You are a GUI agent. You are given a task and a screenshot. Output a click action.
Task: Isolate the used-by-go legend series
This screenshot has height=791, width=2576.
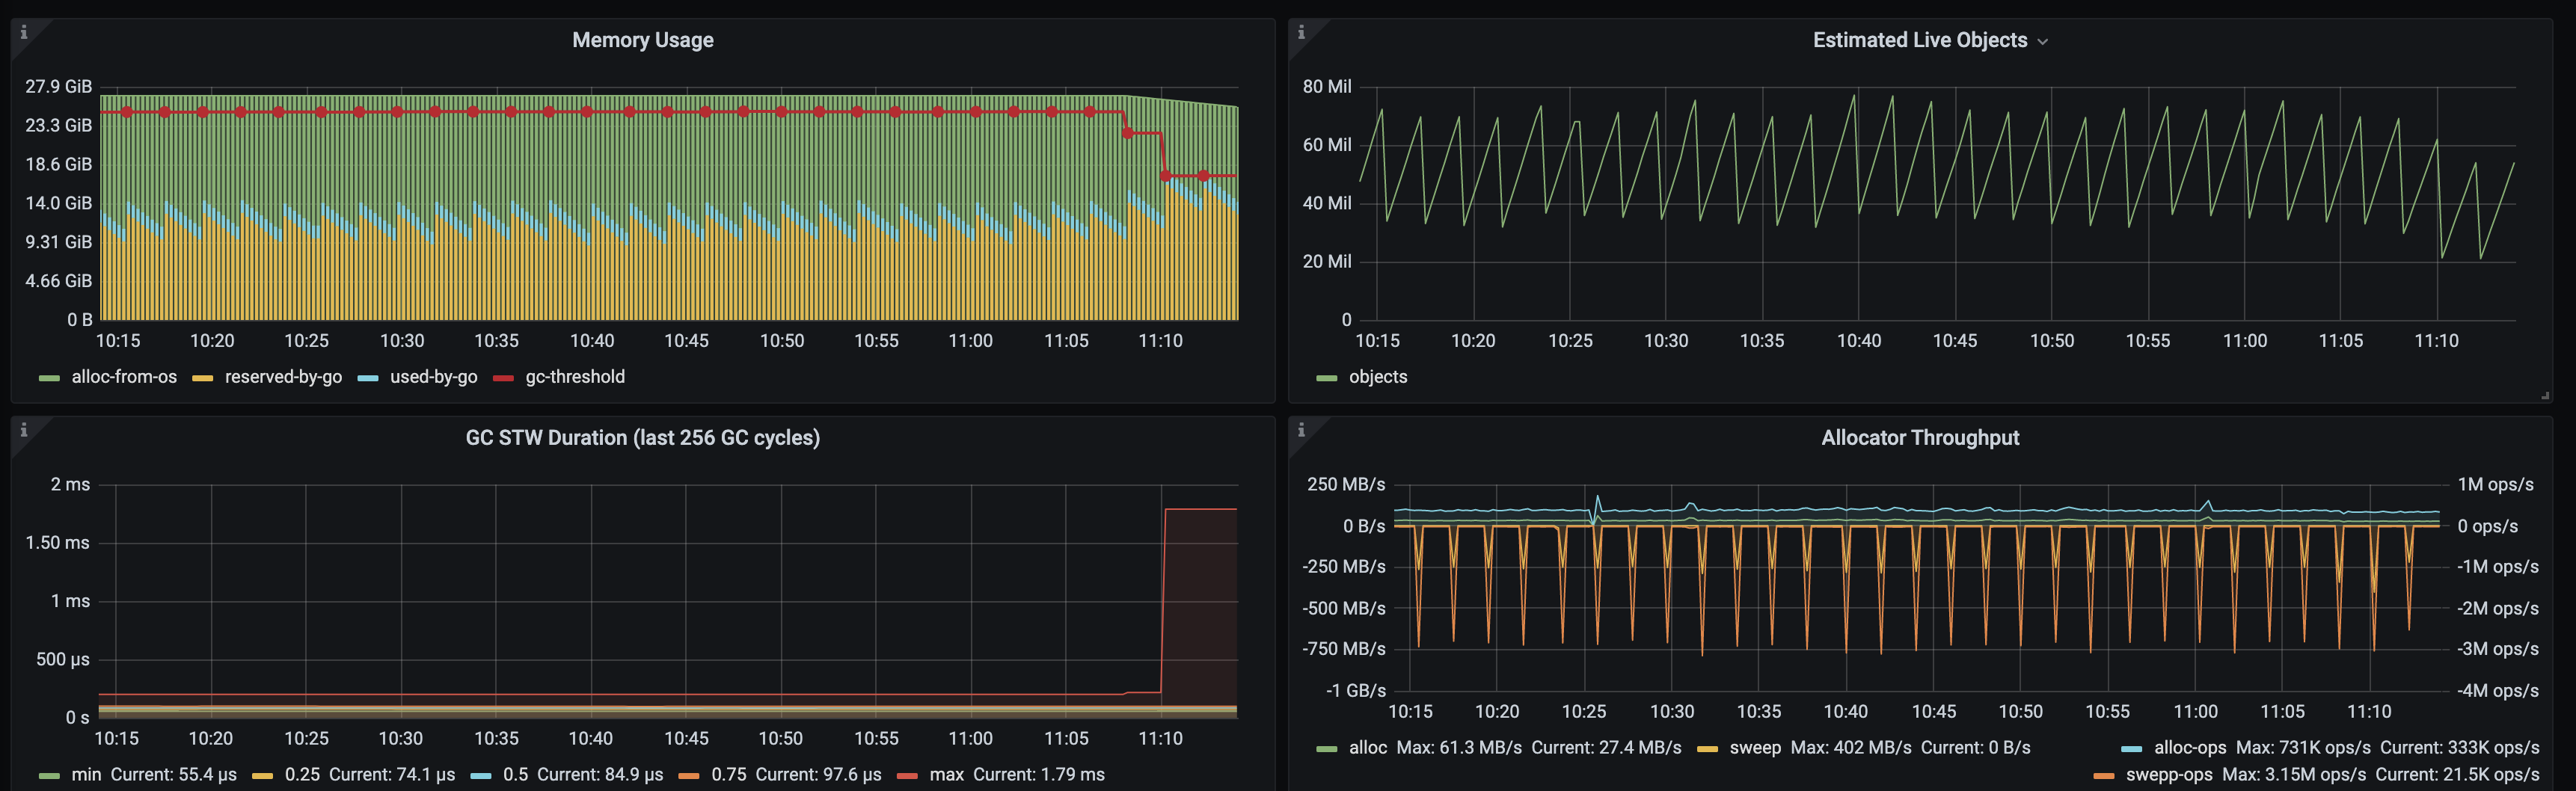(433, 377)
